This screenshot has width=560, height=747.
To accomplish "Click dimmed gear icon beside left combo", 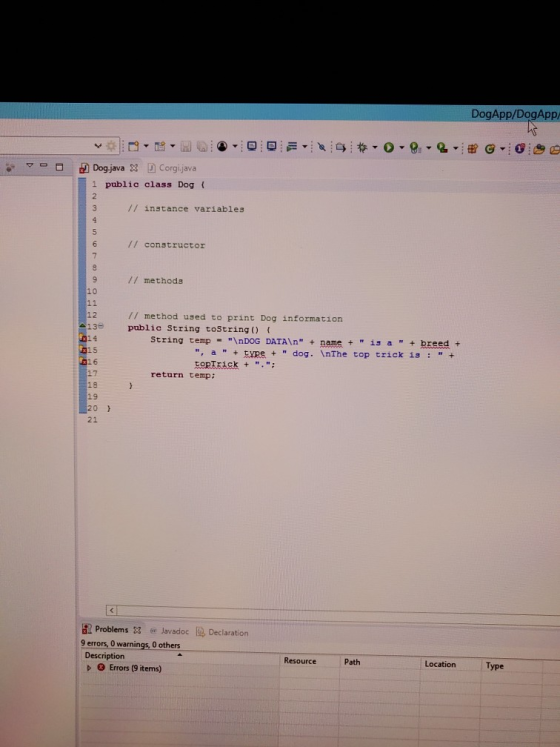I will coord(111,146).
